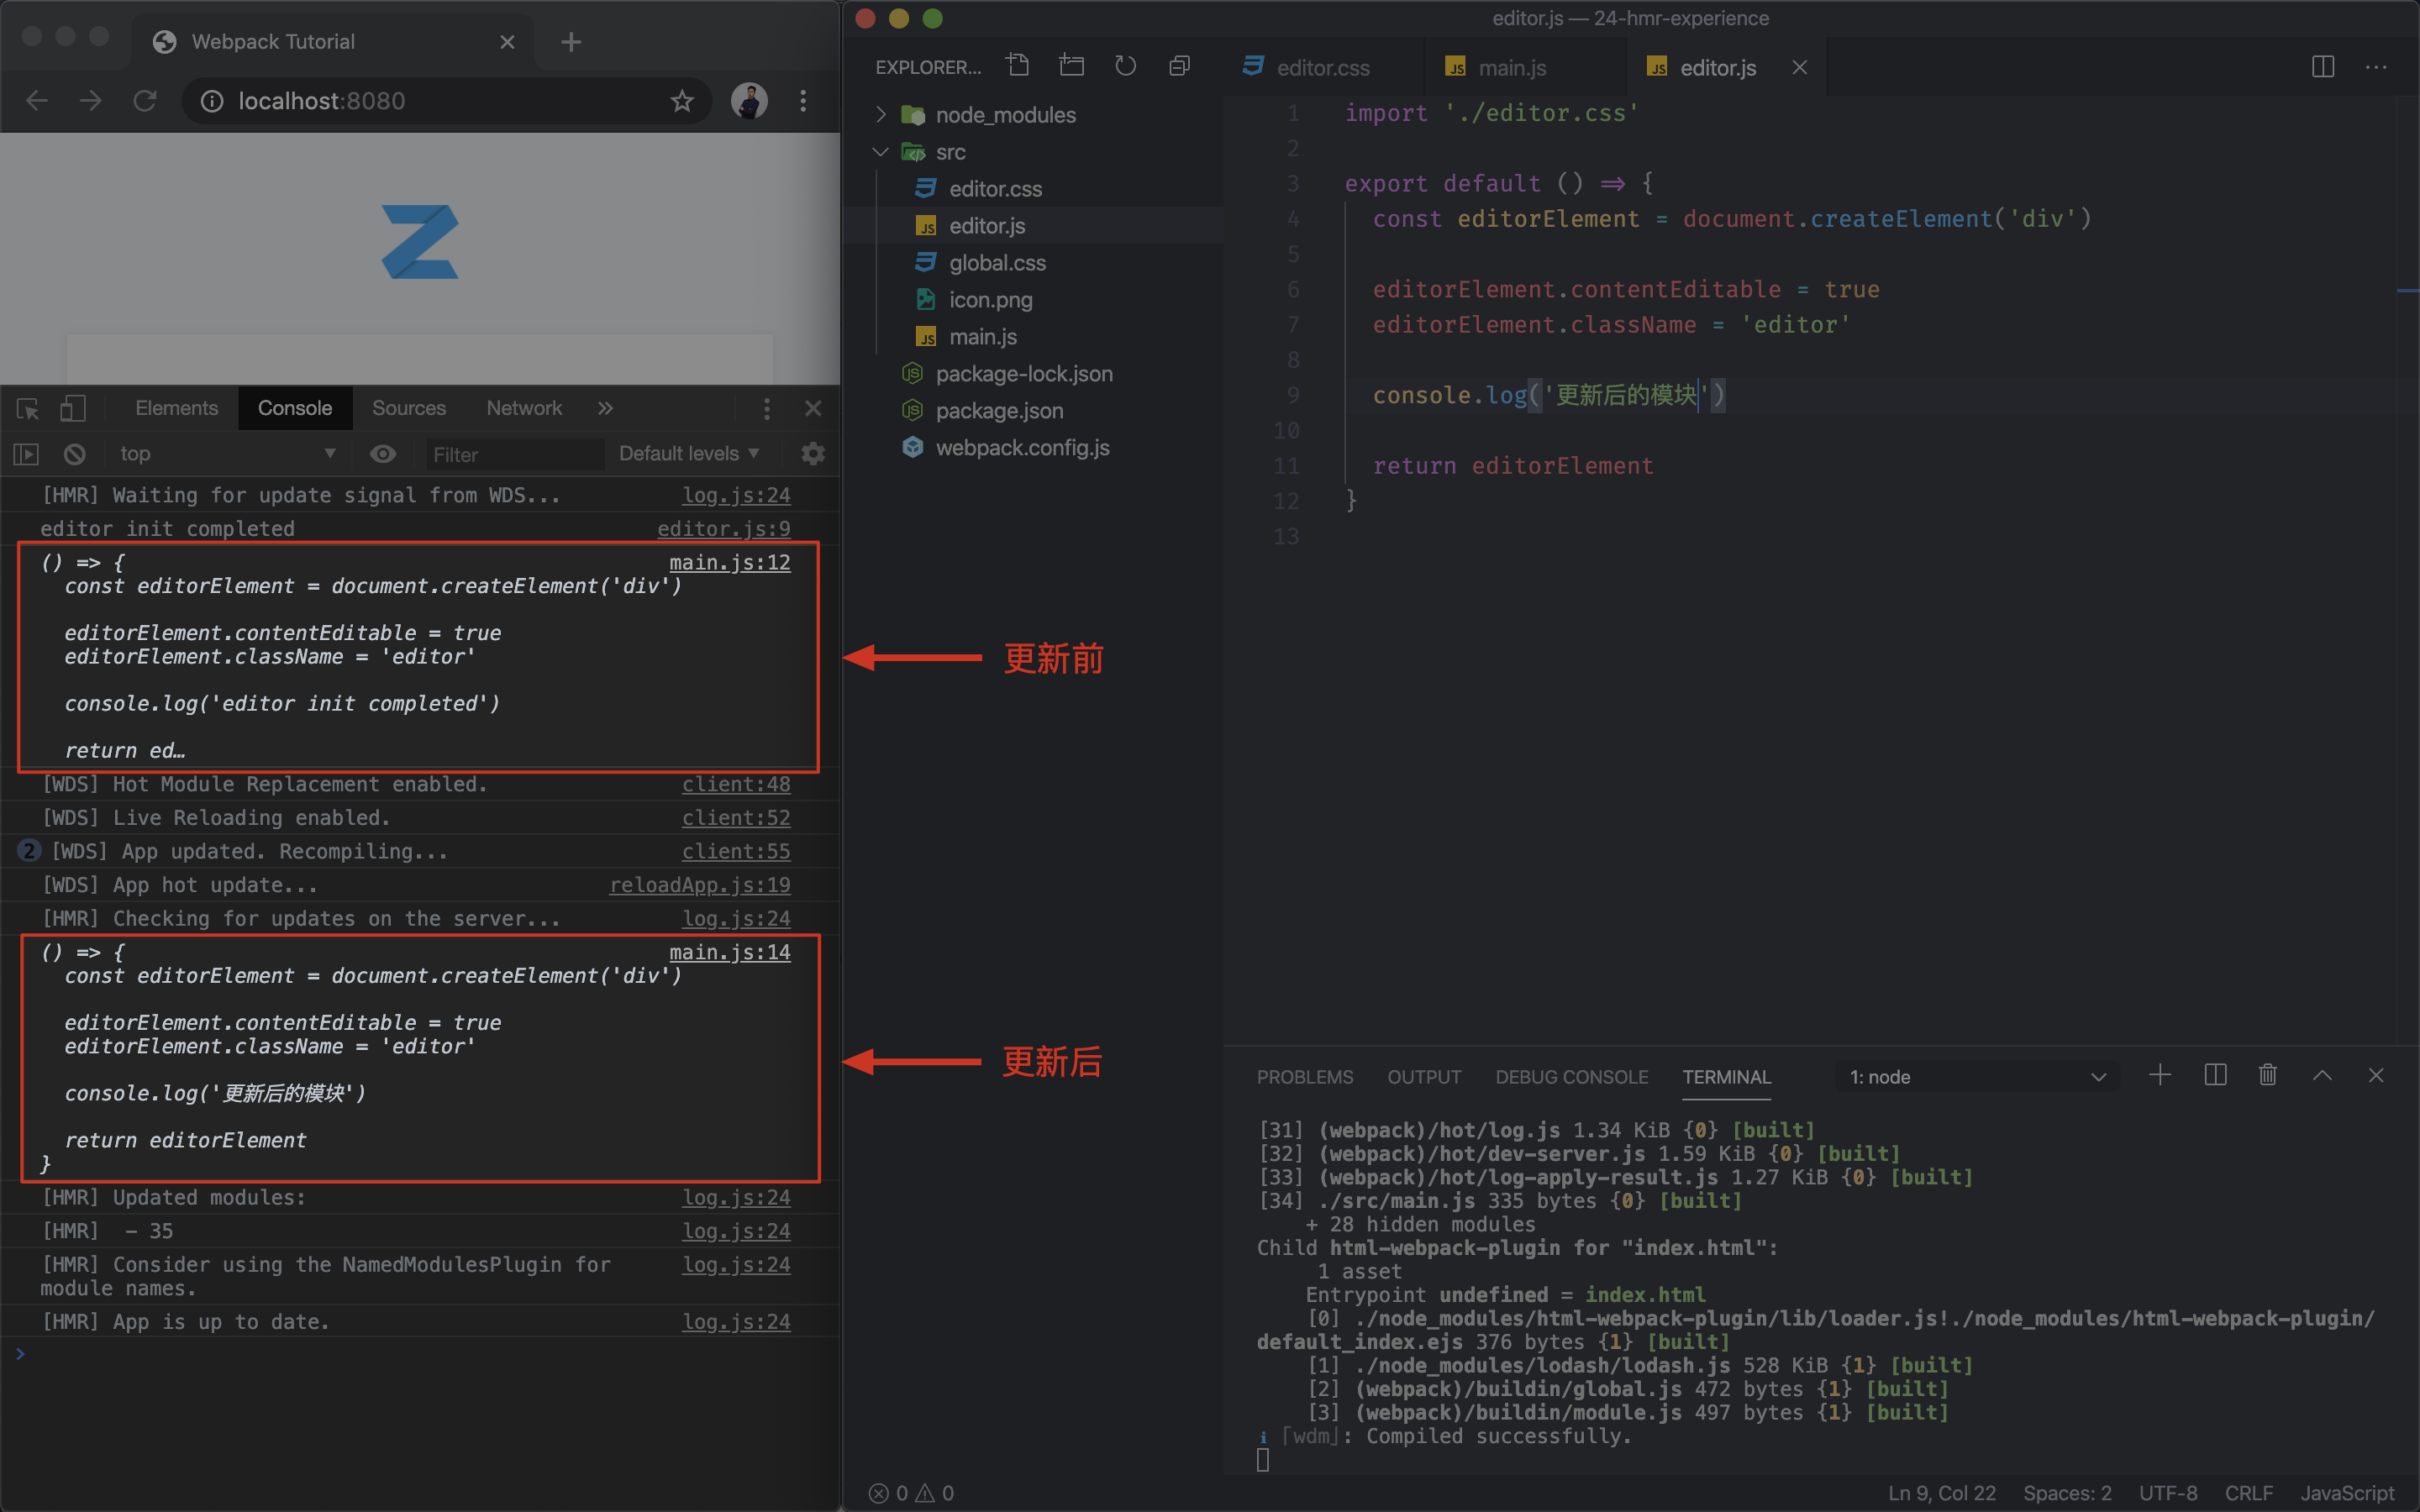Switch to the editor.css editor tab
This screenshot has width=2420, height=1512.
(1323, 67)
